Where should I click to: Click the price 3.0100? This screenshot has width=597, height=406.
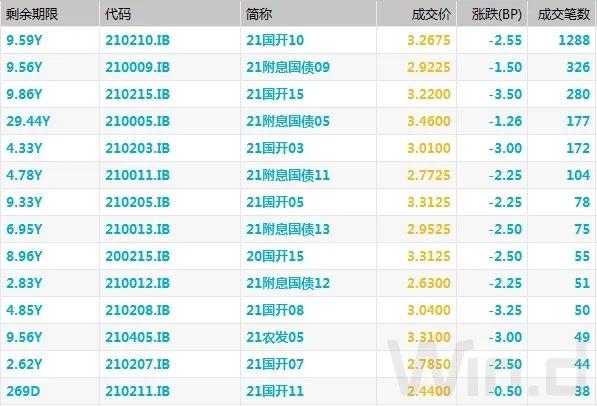pyautogui.click(x=429, y=149)
